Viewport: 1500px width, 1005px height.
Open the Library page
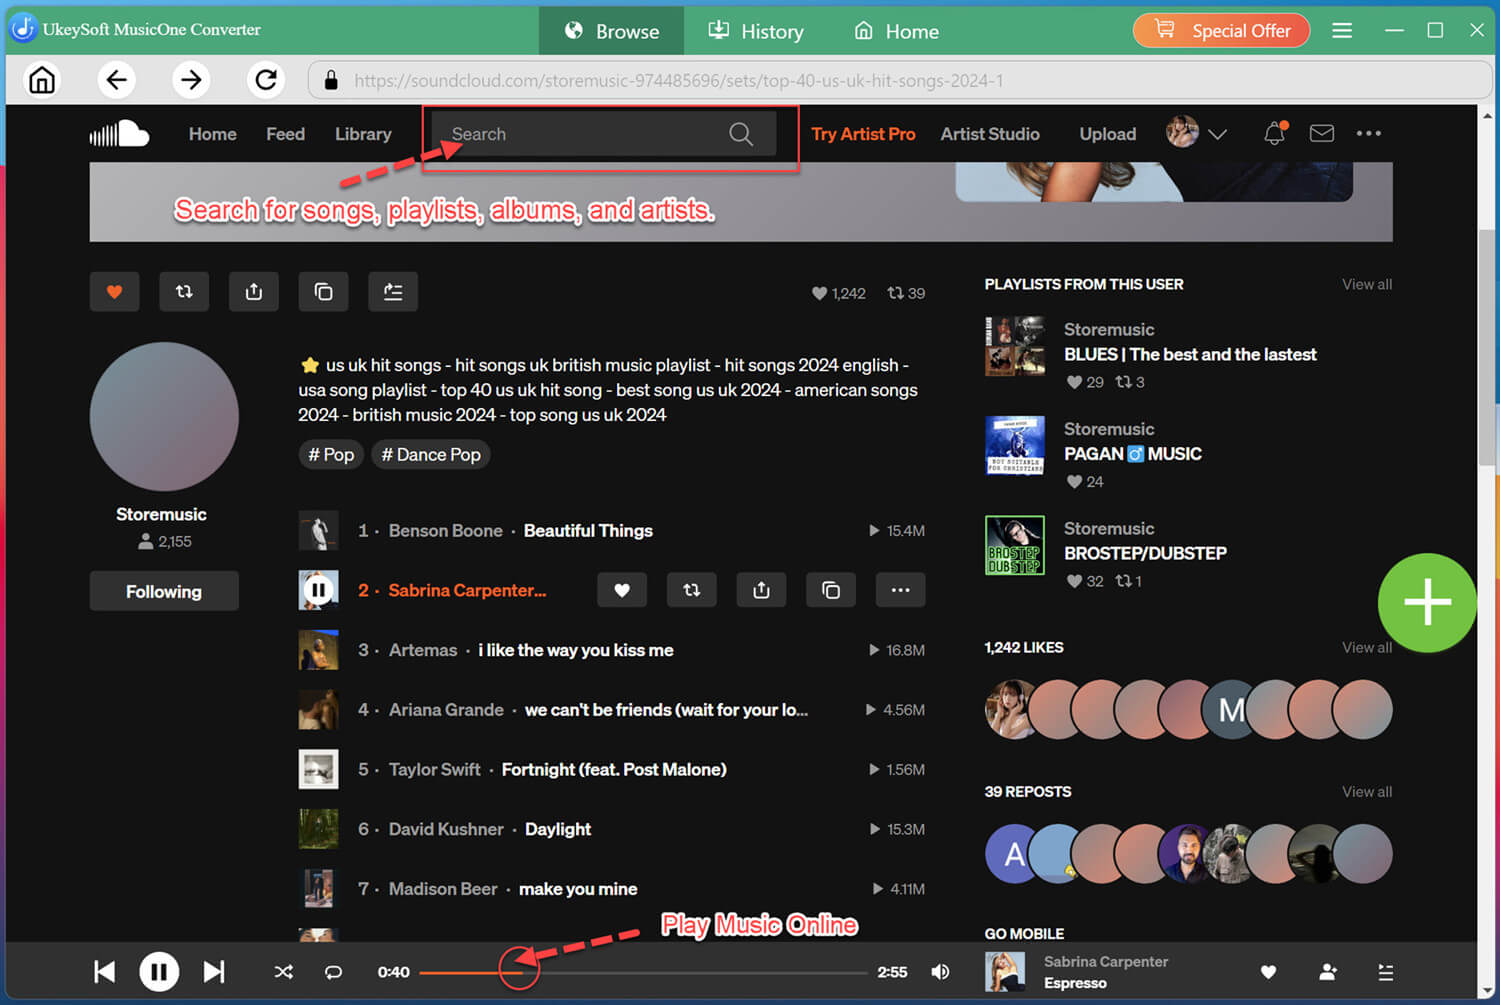[363, 134]
